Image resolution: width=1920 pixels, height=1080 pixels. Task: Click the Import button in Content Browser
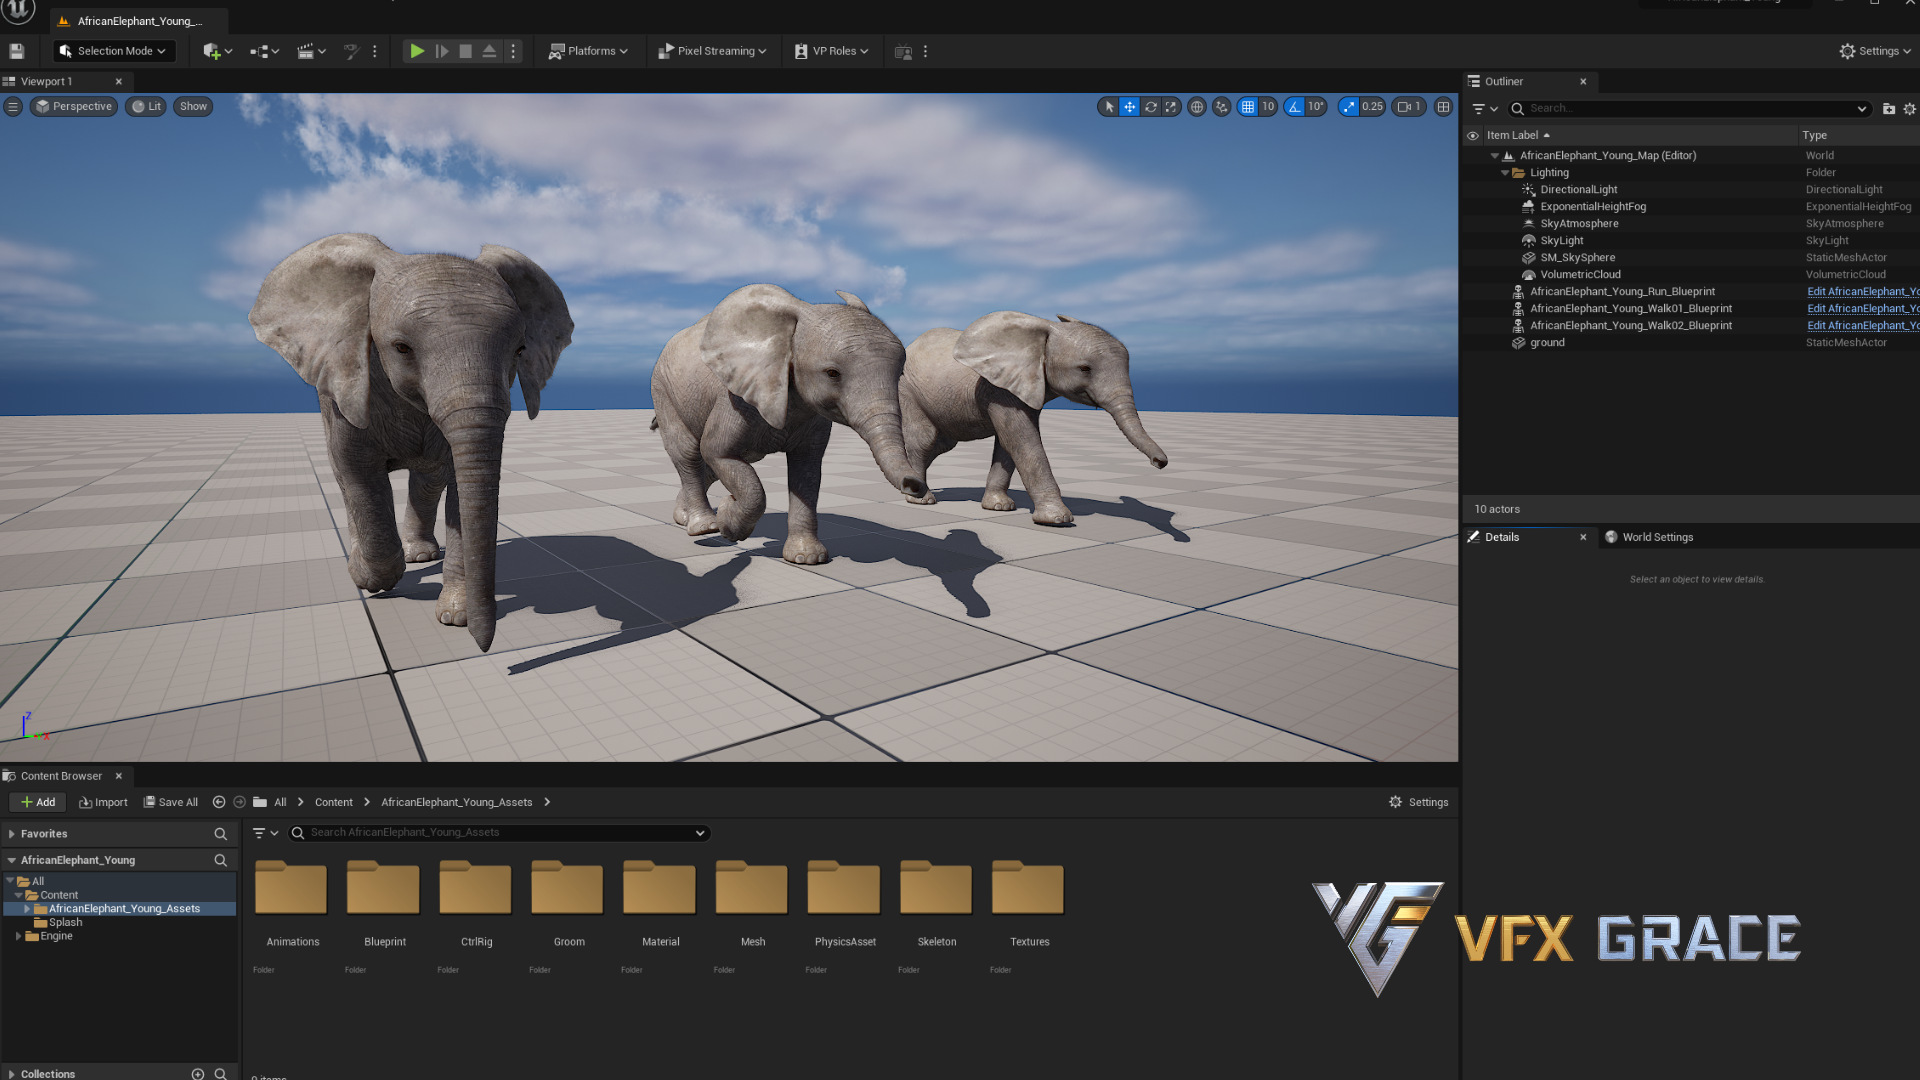tap(103, 802)
